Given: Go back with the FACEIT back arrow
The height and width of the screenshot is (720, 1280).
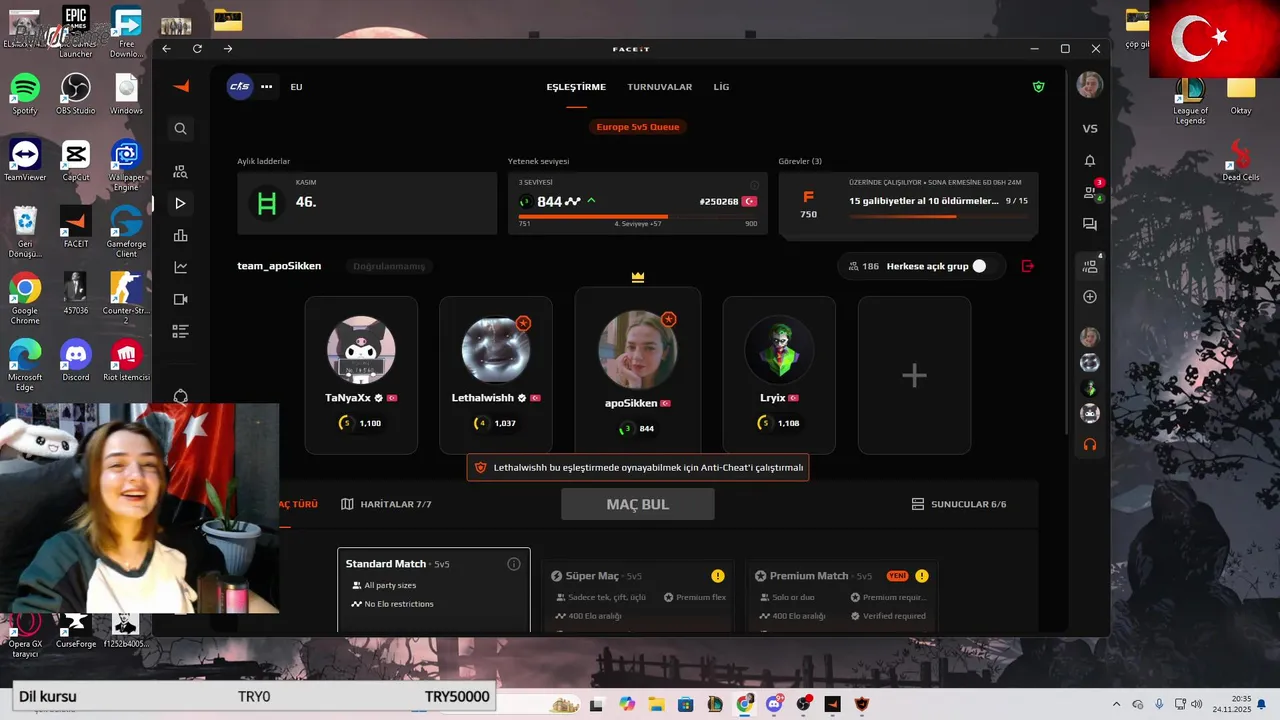Looking at the screenshot, I should [166, 48].
